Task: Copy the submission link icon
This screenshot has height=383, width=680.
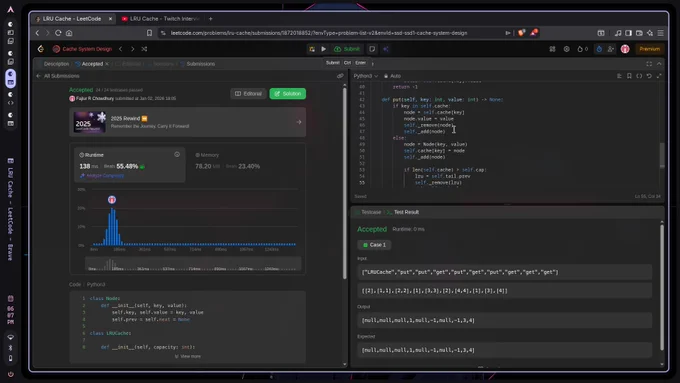Action: point(340,76)
